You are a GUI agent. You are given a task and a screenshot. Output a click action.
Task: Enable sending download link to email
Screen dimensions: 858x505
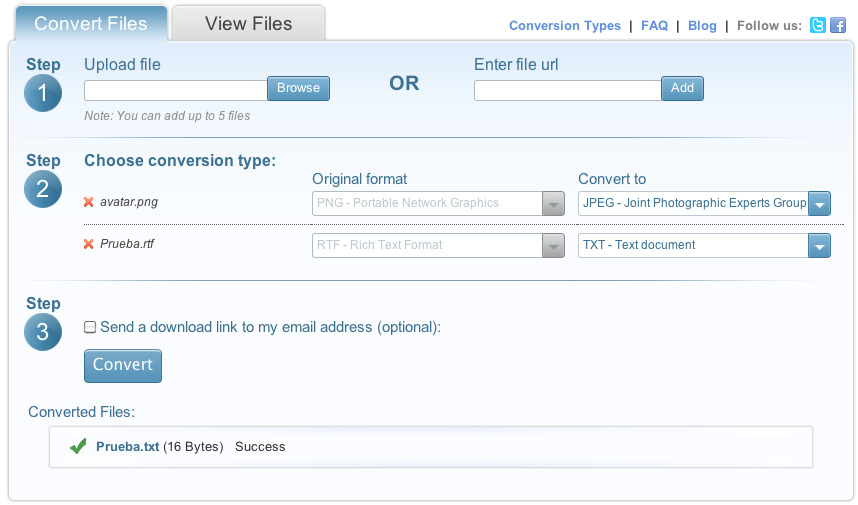pyautogui.click(x=90, y=327)
